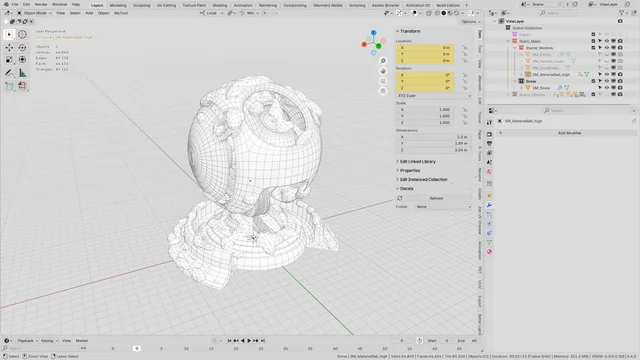Open the XYZ Euler rotation mode dropdown

click(x=433, y=96)
